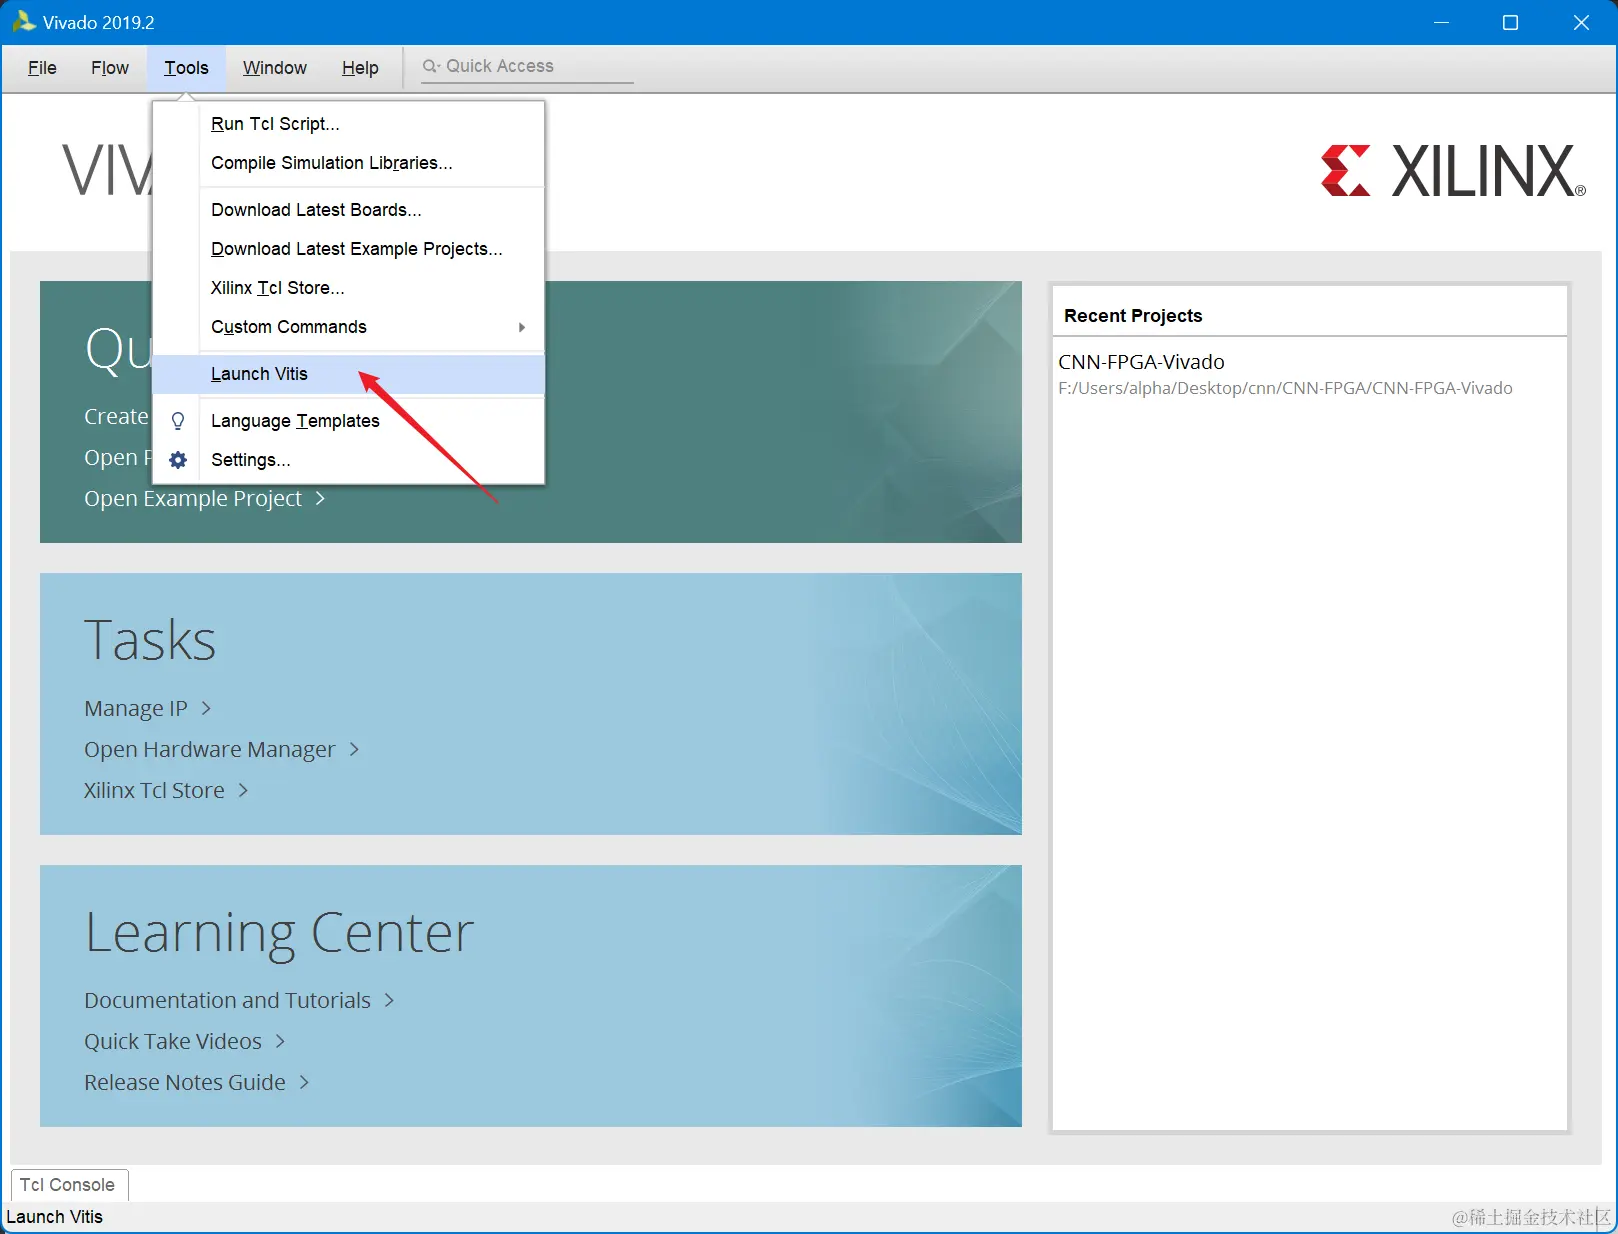Open recent project CNN-FPGA-Vivado

click(x=1141, y=362)
